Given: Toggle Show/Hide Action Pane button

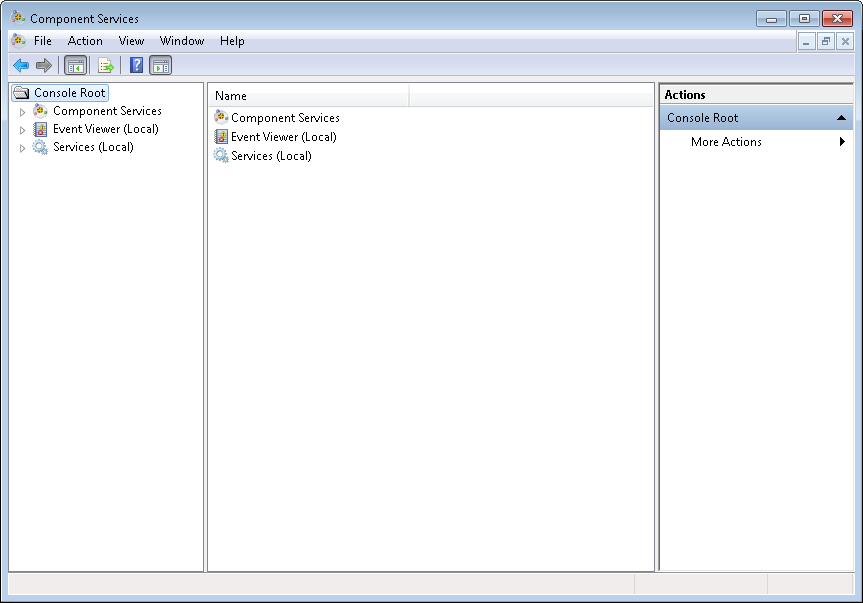Looking at the screenshot, I should click(x=161, y=65).
